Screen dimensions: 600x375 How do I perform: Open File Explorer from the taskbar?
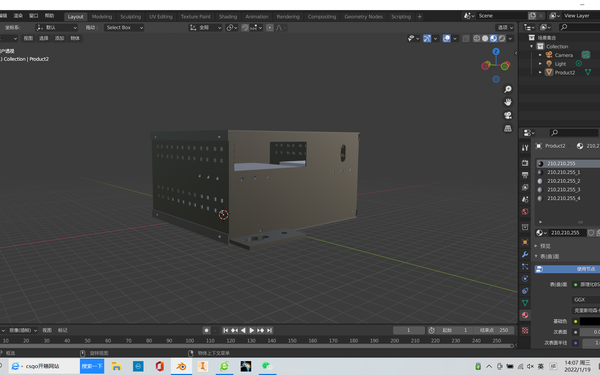coord(116,366)
